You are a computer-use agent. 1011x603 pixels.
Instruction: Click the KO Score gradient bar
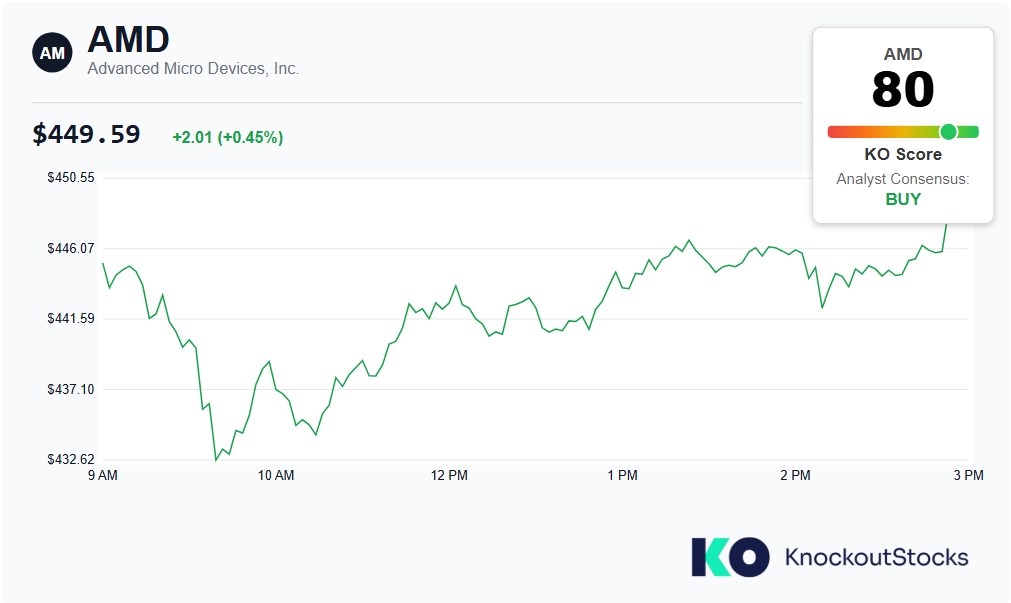click(x=903, y=132)
